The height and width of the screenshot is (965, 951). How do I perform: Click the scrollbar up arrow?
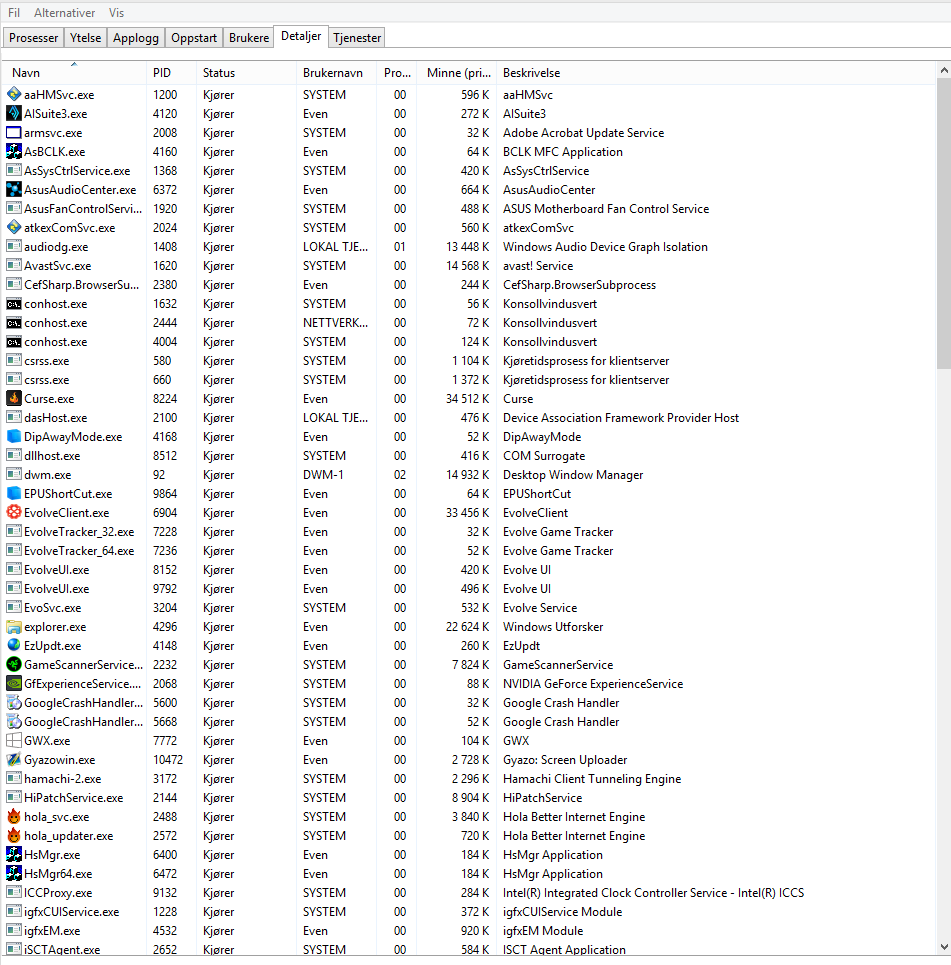click(x=944, y=71)
